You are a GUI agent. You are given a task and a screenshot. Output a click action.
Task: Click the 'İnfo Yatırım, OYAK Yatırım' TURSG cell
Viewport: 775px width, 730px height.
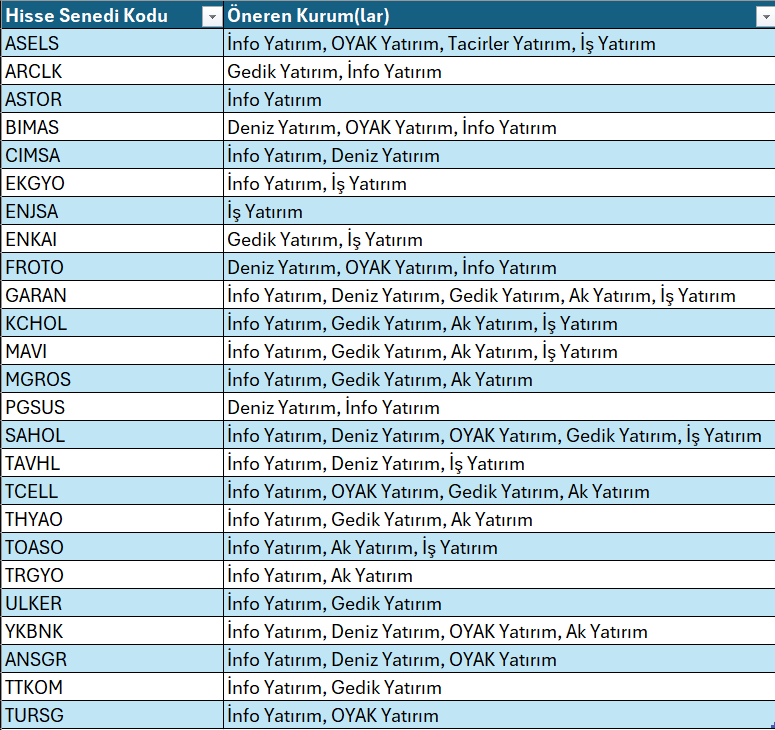pos(499,715)
